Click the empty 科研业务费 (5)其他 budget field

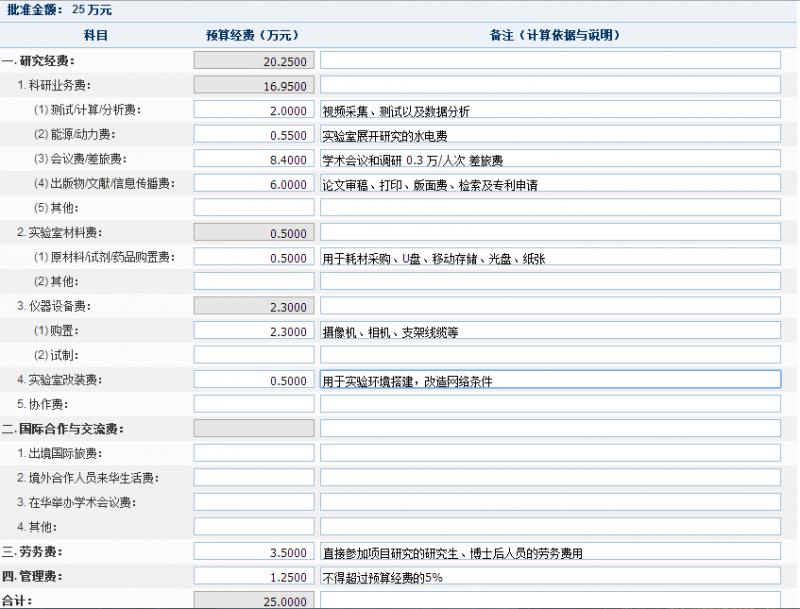(254, 208)
